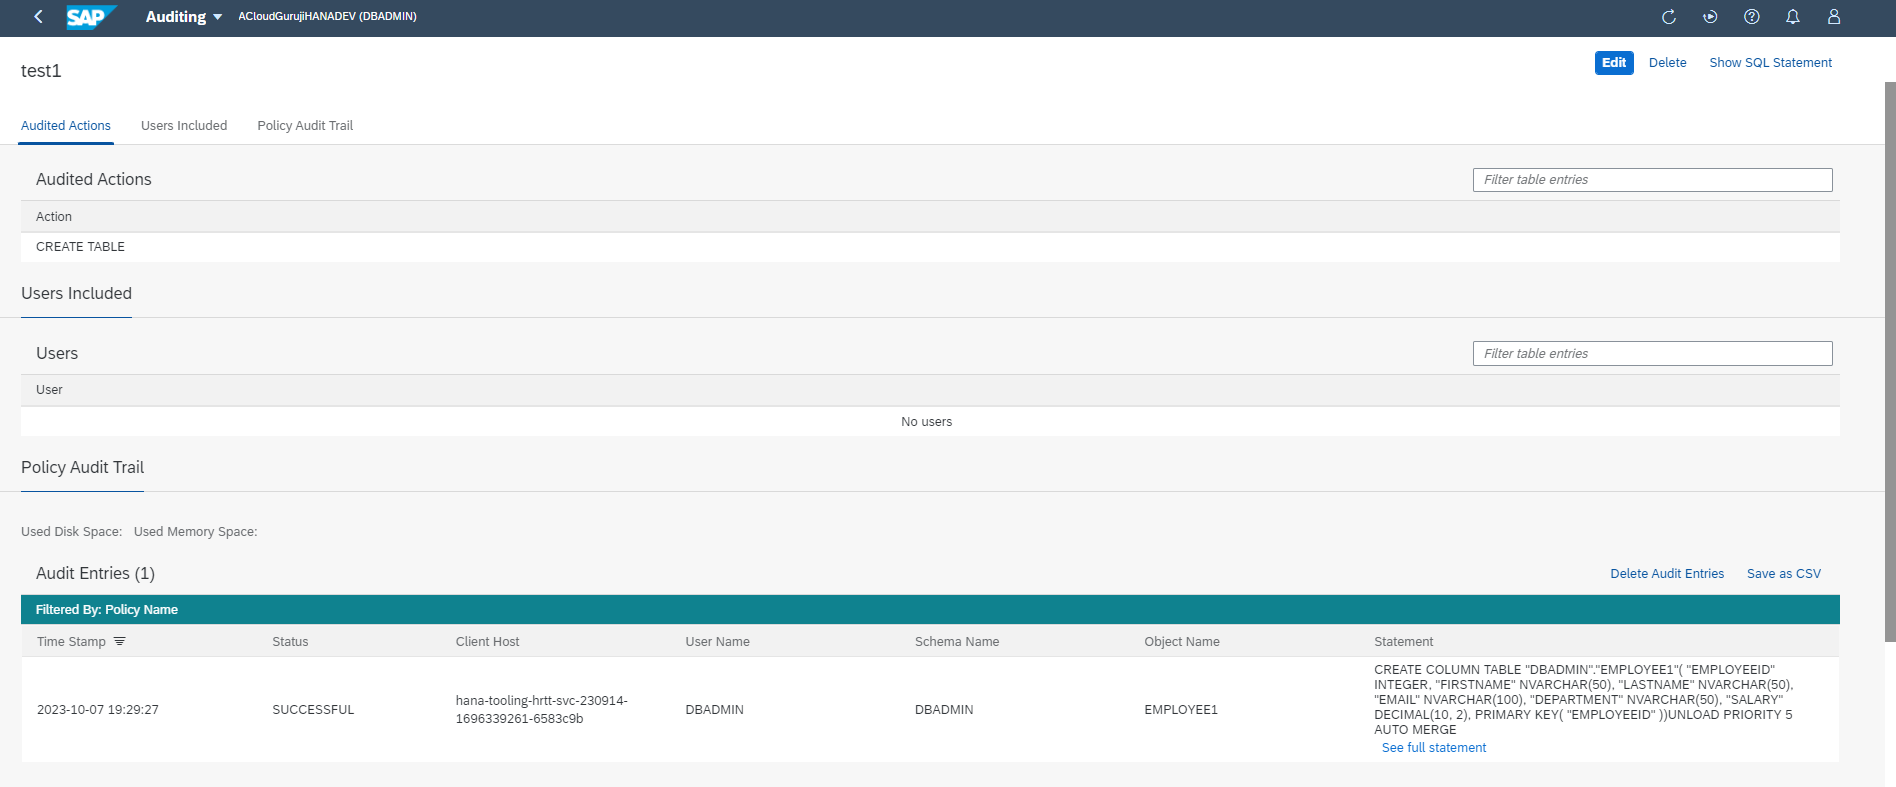Click the Time Stamp sort icon
Viewport: 1896px width, 787px height.
pyautogui.click(x=120, y=642)
